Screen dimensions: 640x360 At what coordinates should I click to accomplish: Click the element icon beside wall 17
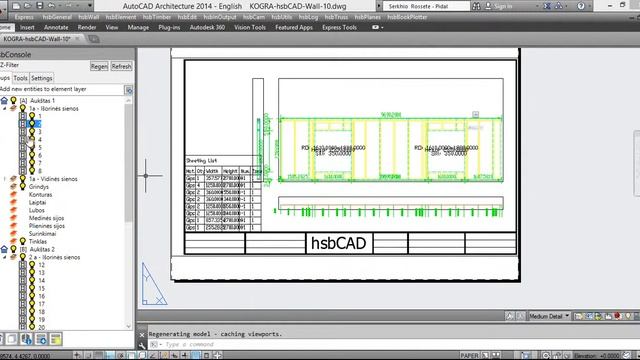click(23, 304)
